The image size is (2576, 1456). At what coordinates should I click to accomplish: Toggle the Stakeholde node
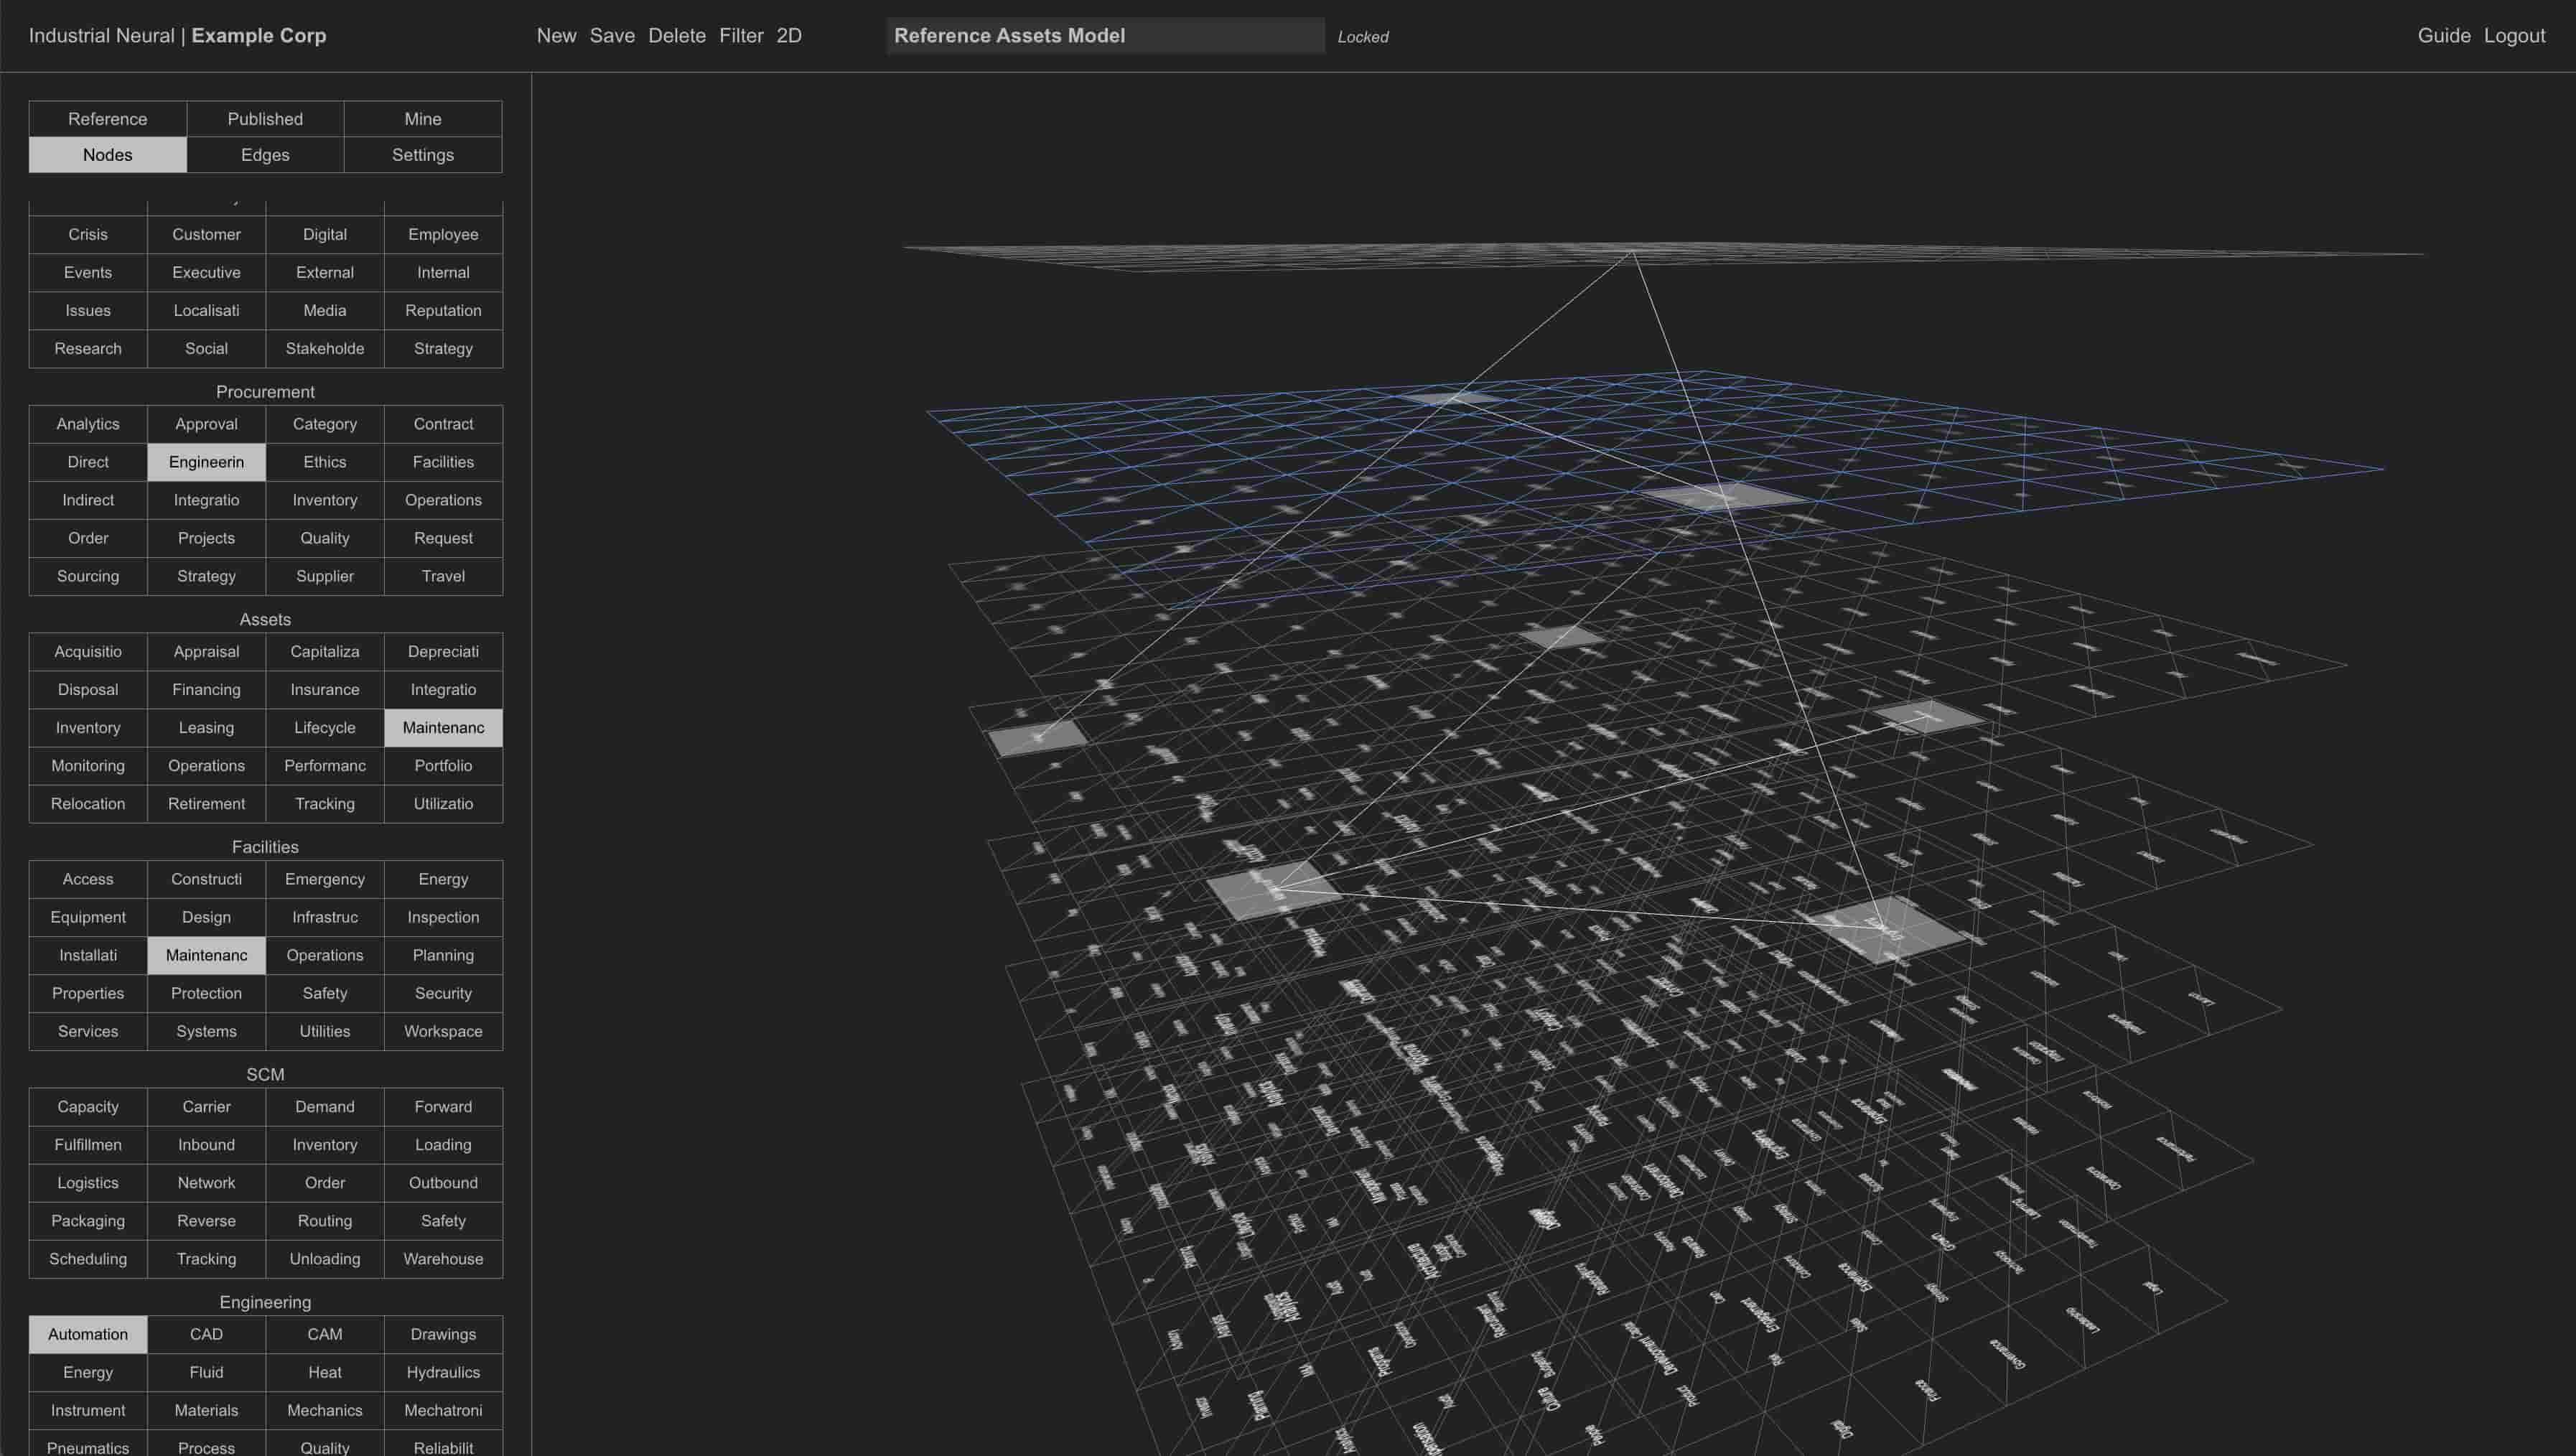click(x=325, y=349)
